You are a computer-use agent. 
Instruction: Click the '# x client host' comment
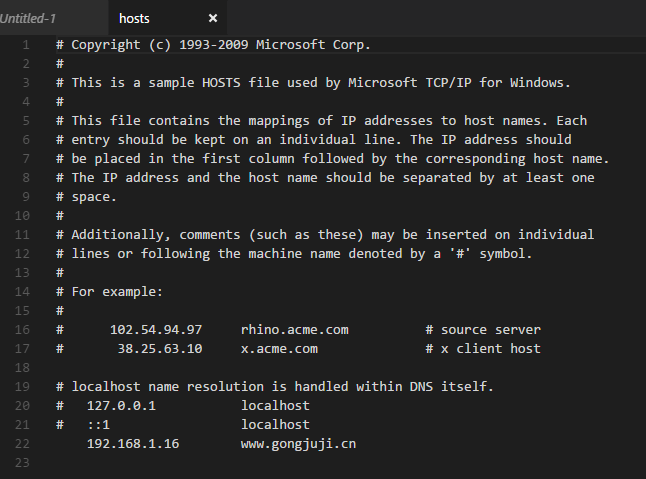[483, 349]
